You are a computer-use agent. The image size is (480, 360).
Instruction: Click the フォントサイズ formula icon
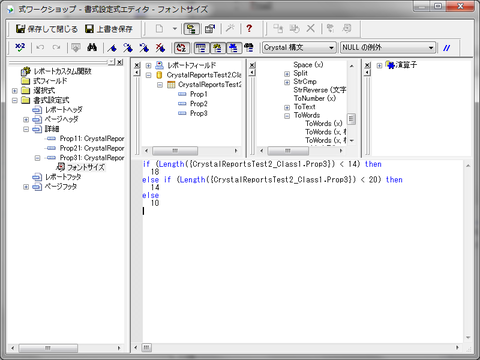(x=60, y=167)
